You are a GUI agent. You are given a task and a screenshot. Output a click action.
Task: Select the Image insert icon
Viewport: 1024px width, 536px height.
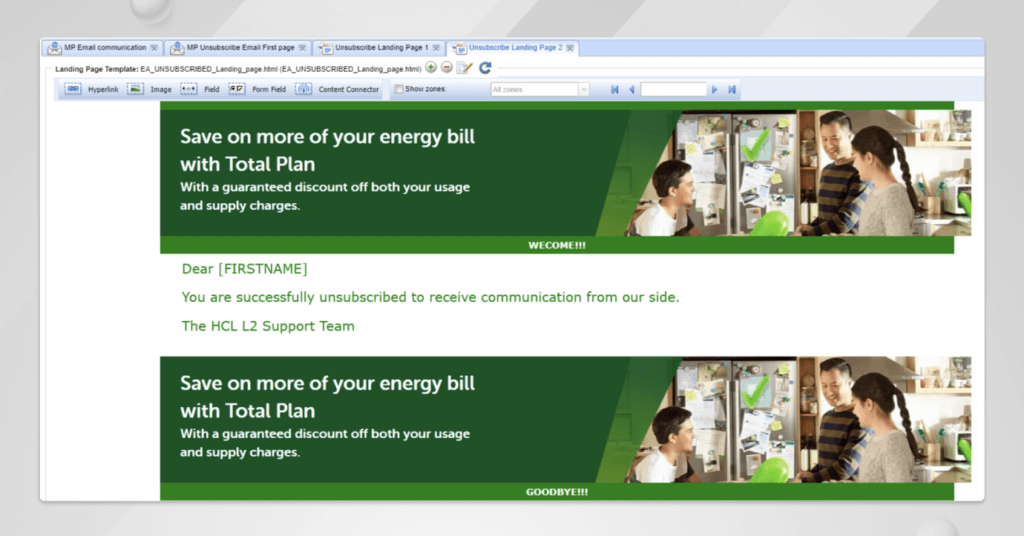(x=135, y=89)
